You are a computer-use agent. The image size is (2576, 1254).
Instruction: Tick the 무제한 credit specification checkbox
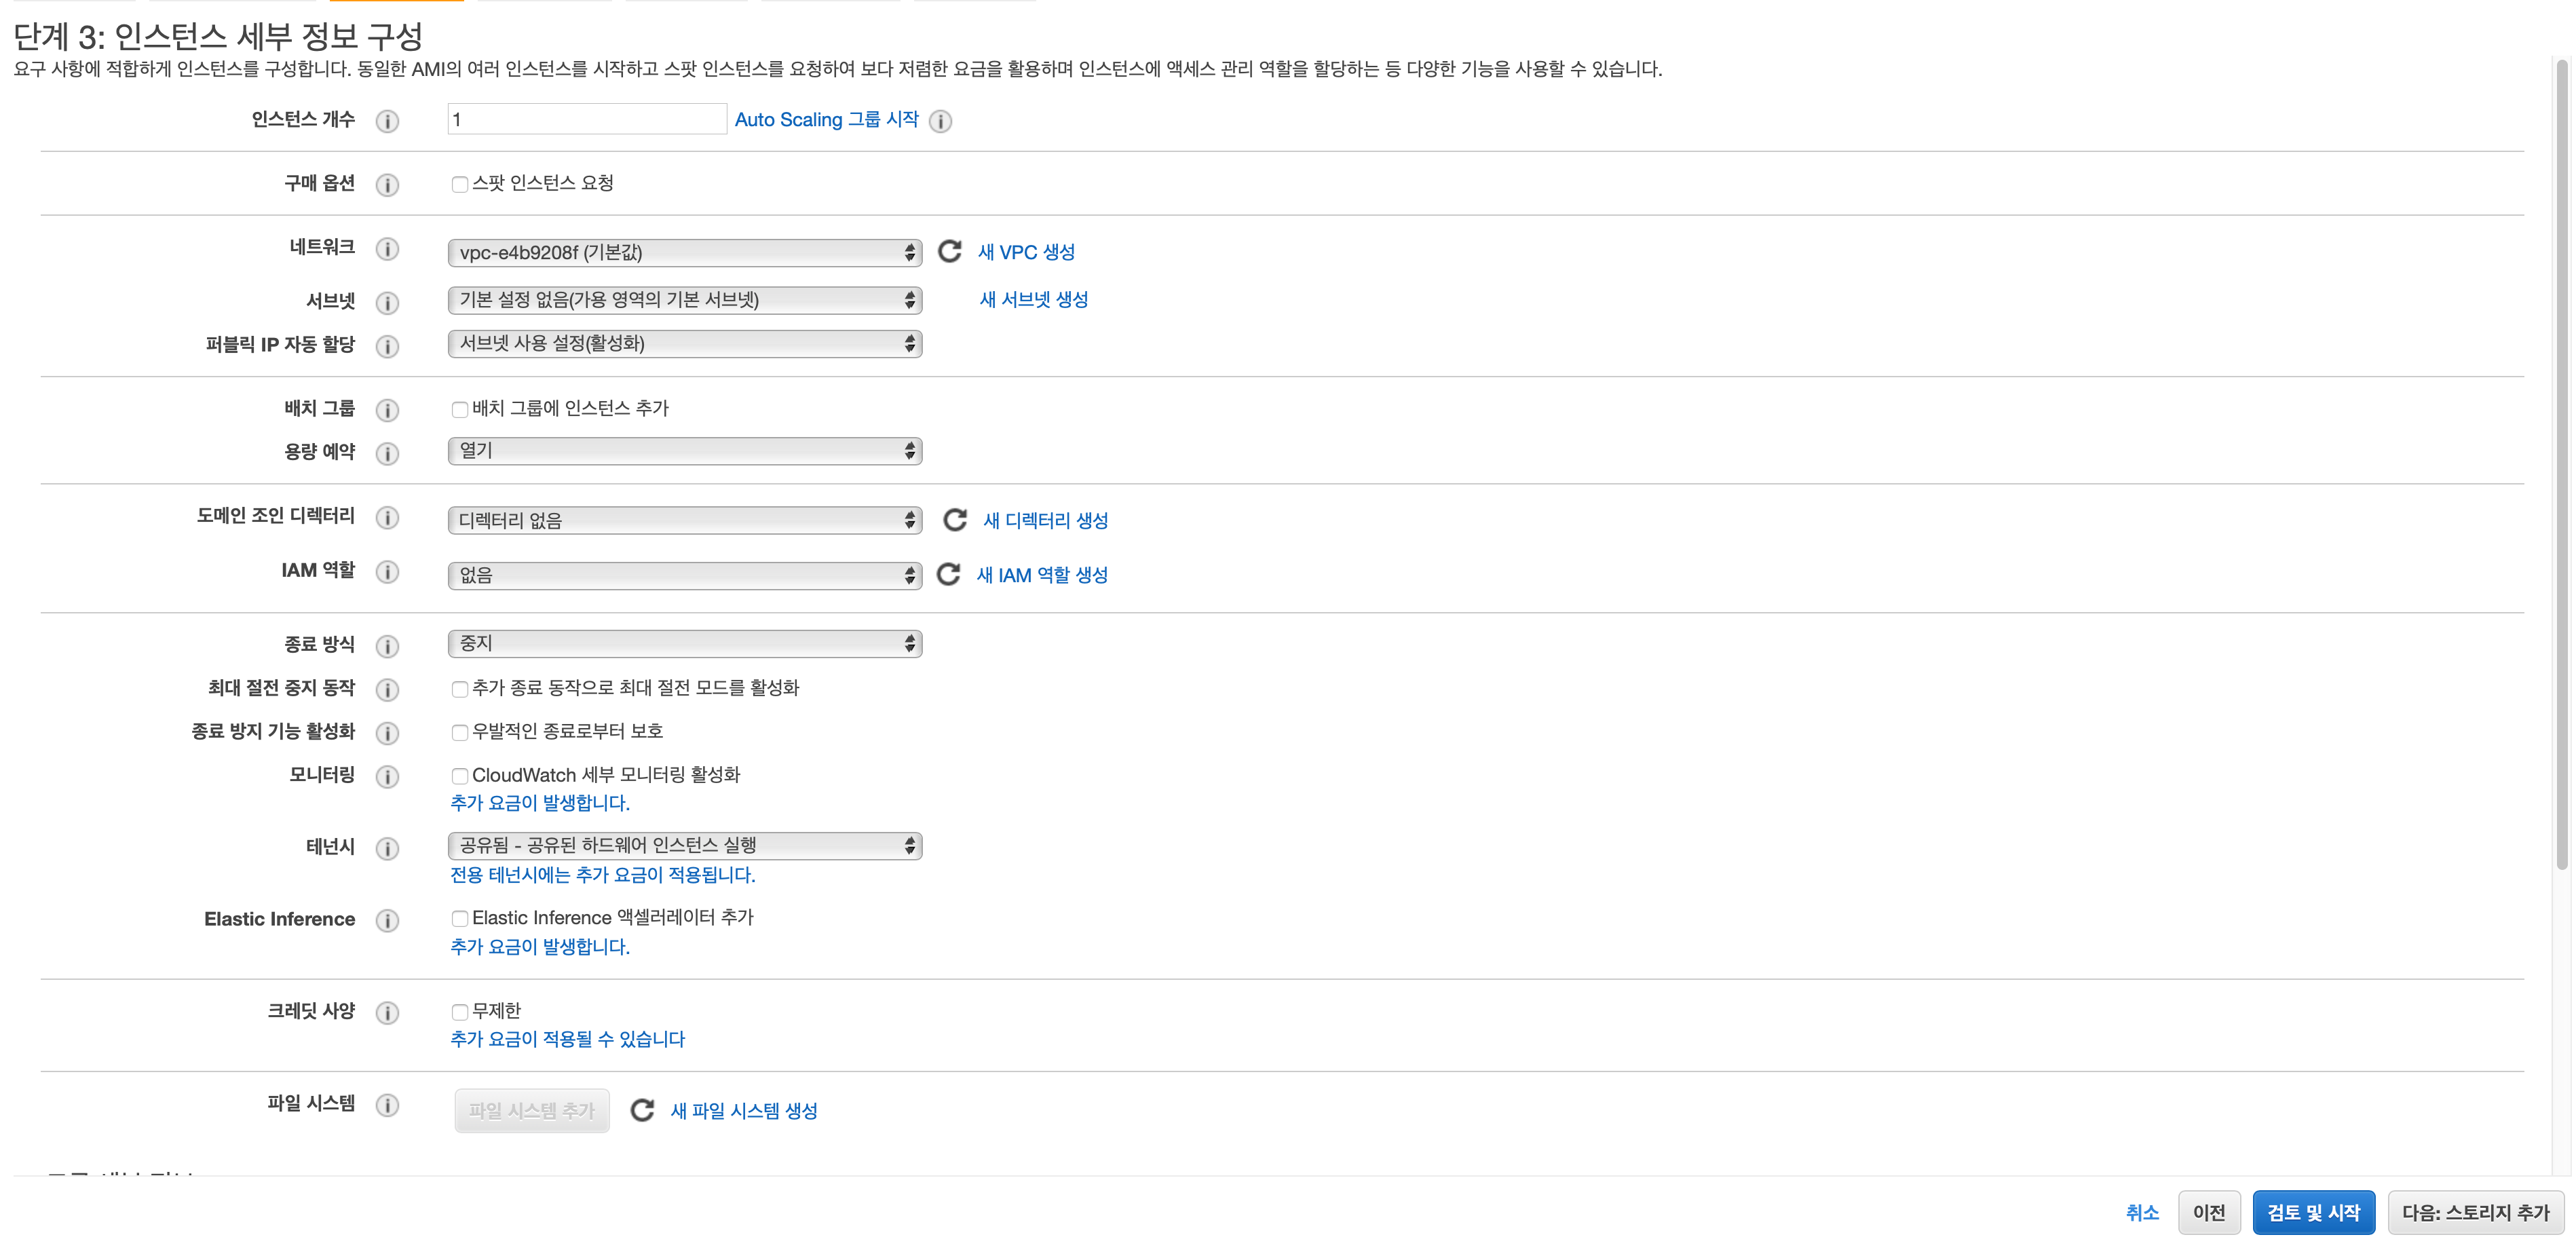tap(460, 1012)
